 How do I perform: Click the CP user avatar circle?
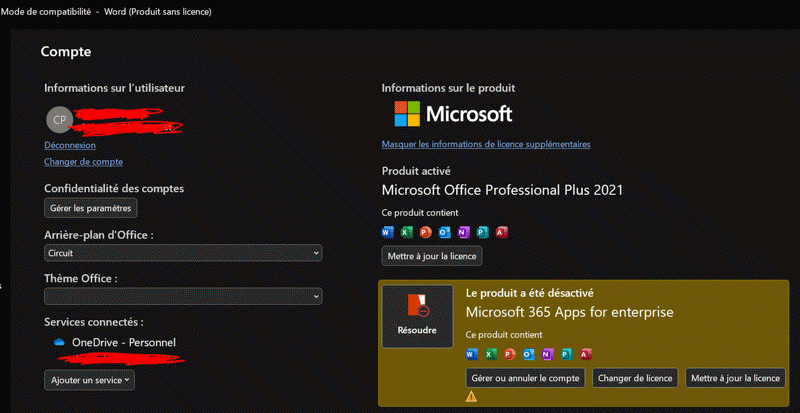pos(59,120)
